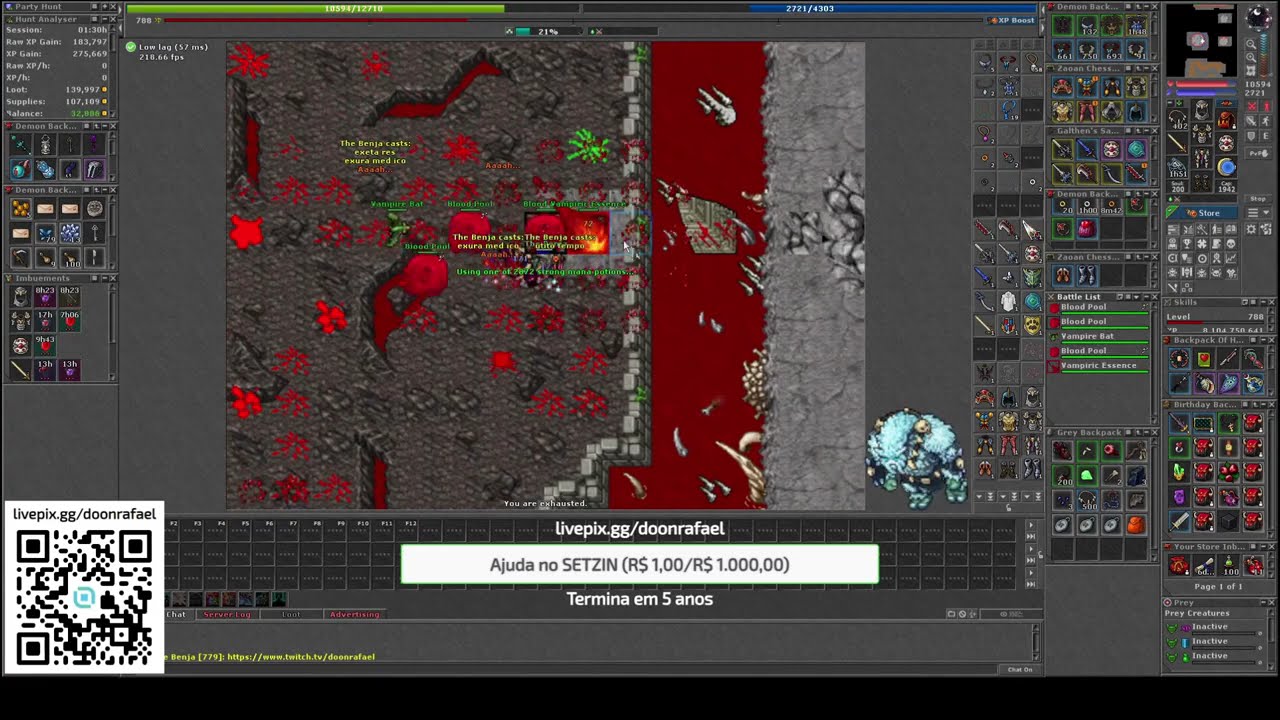Select Vampire Bat in Battle List
Viewport: 1280px width, 720px height.
pyautogui.click(x=1100, y=336)
